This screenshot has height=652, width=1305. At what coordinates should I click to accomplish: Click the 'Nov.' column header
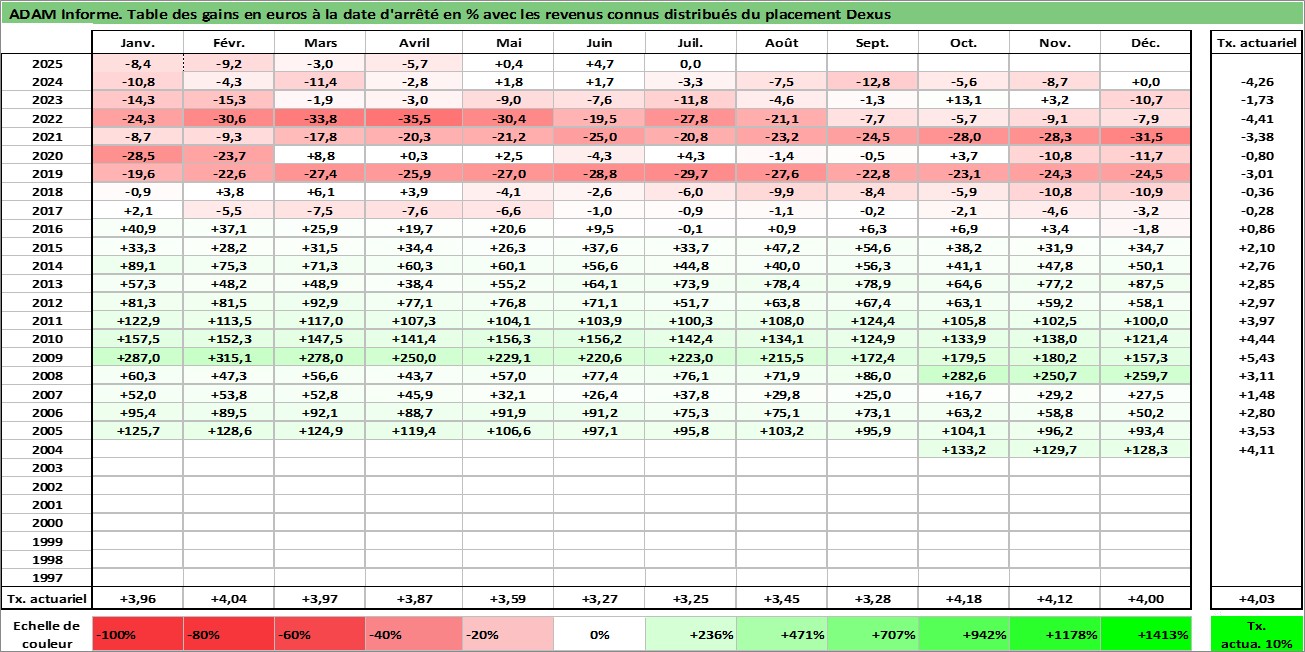[1055, 43]
